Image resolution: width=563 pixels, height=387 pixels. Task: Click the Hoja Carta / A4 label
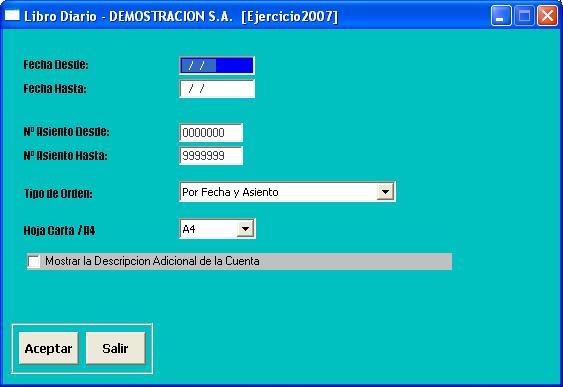pos(59,230)
